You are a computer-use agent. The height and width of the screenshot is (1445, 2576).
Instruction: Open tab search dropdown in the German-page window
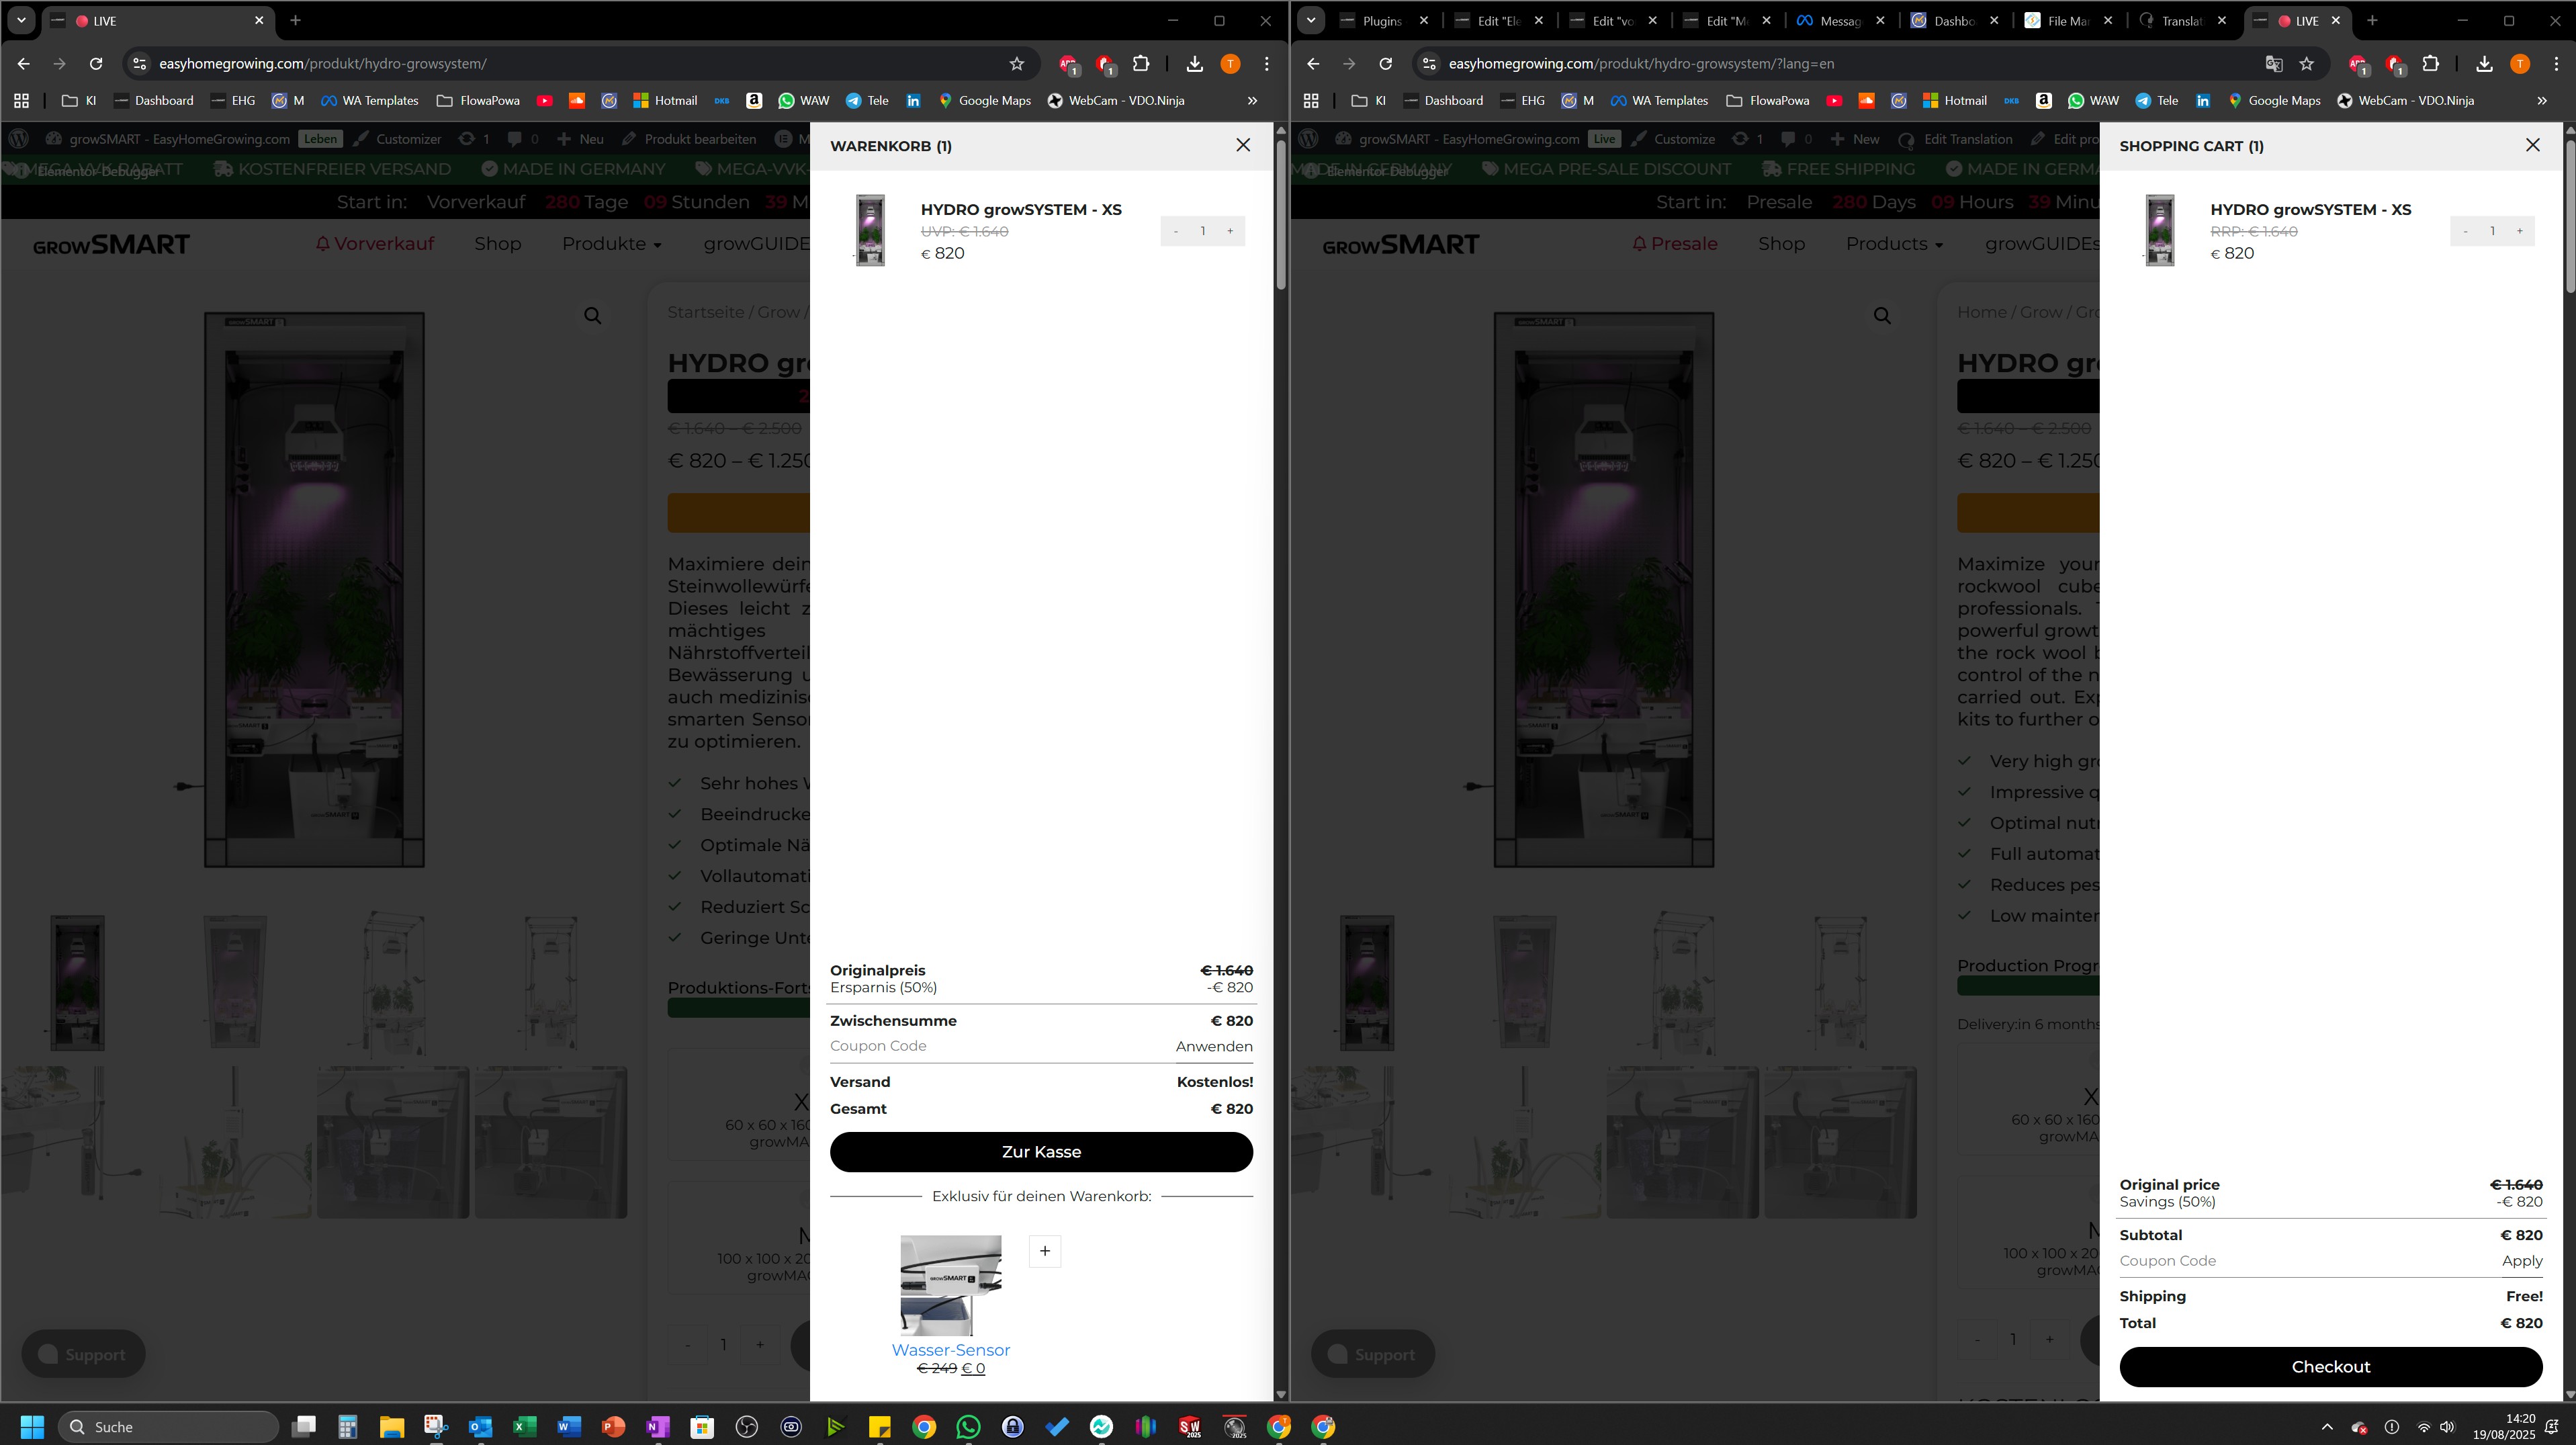21,21
